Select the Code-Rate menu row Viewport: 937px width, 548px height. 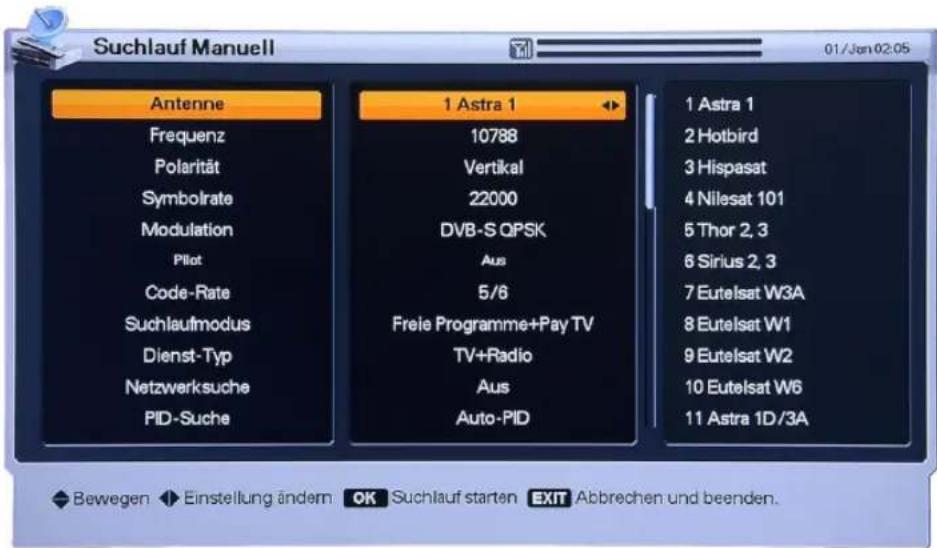tap(186, 292)
